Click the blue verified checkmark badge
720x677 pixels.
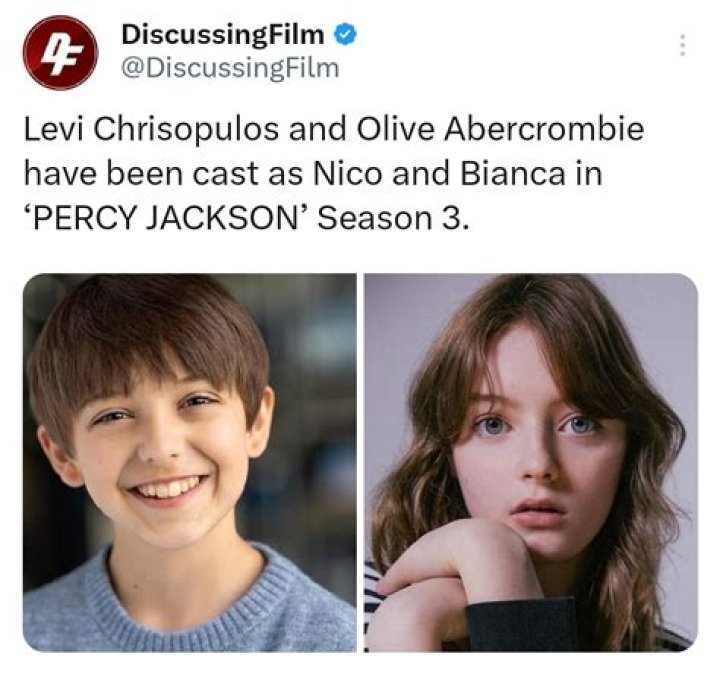point(344,35)
